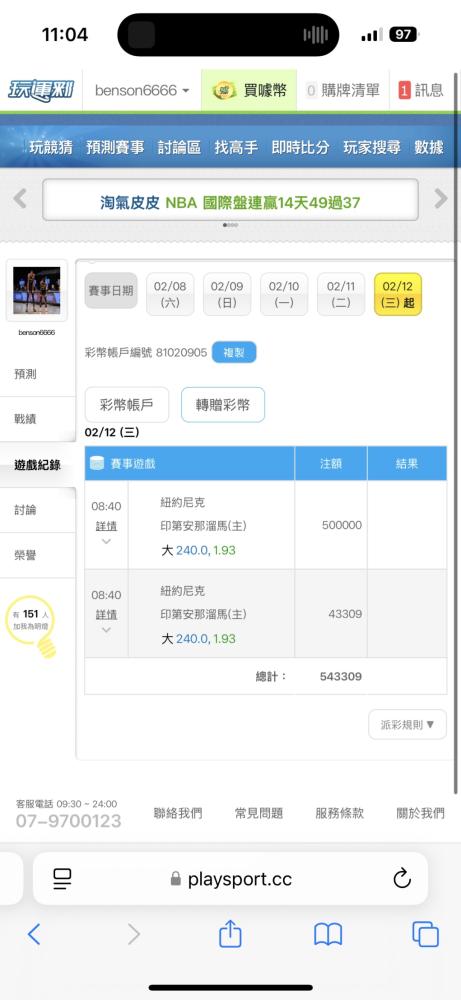The image size is (461, 1000).
Task: Open 預測賽事 in navigation menu
Action: pyautogui.click(x=115, y=147)
